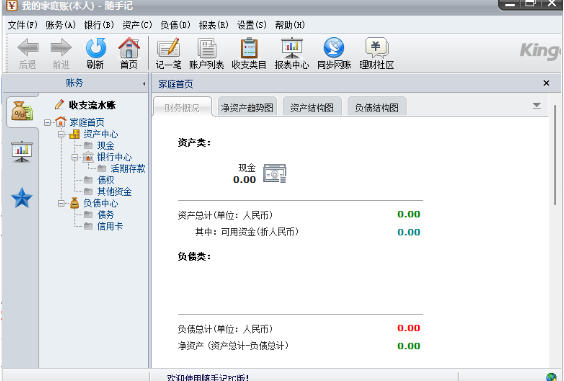Select 现金 in the tree

[106, 145]
